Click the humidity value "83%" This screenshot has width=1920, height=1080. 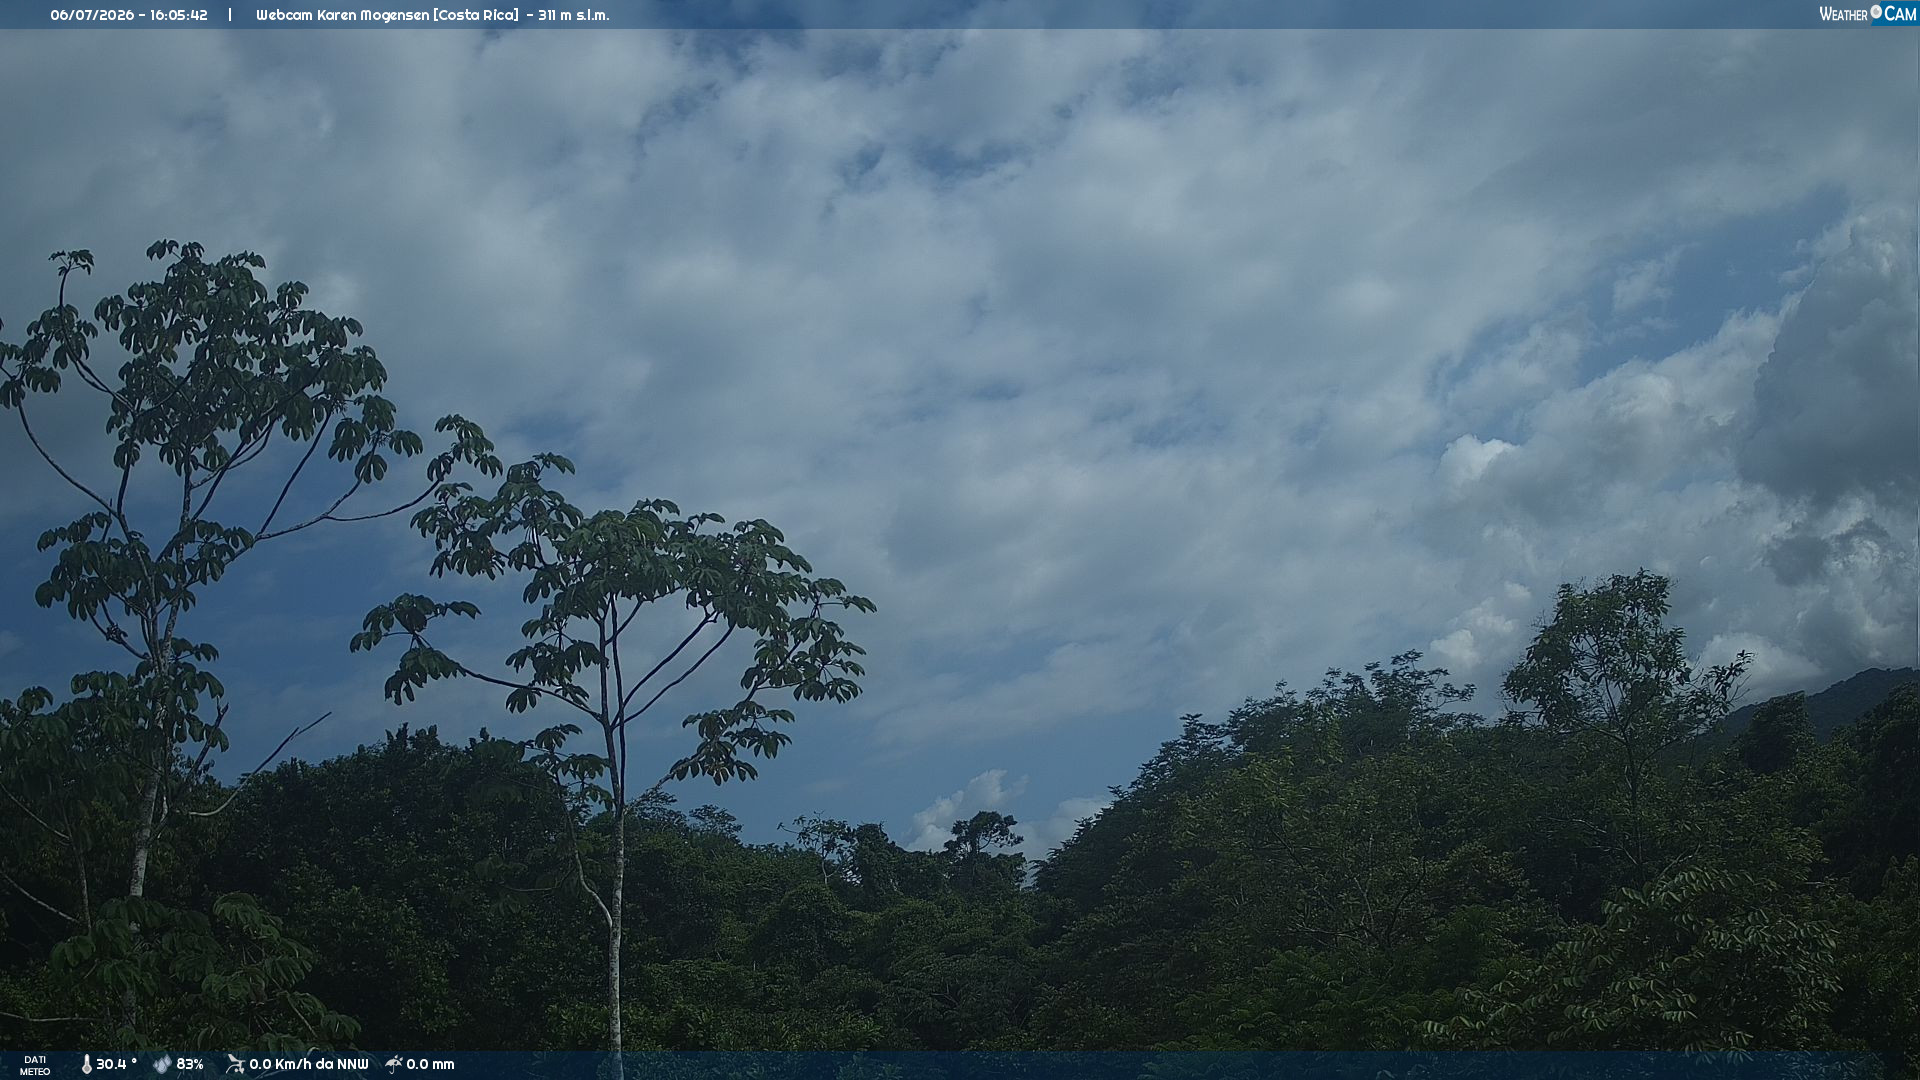point(190,1065)
